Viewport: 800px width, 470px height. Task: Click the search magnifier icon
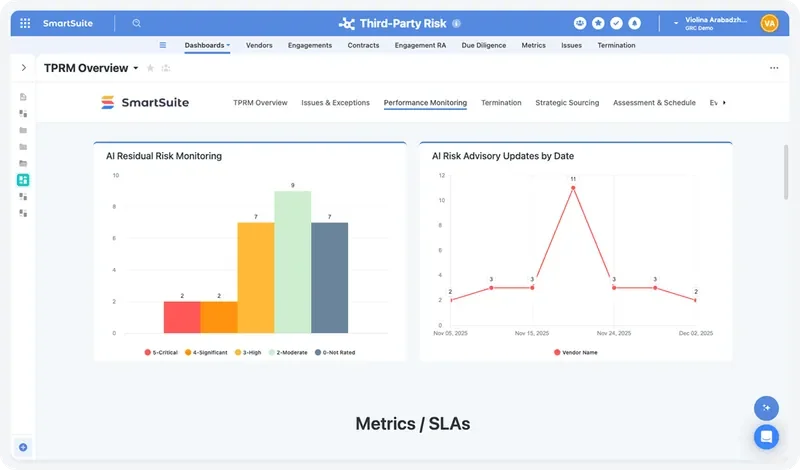point(136,23)
